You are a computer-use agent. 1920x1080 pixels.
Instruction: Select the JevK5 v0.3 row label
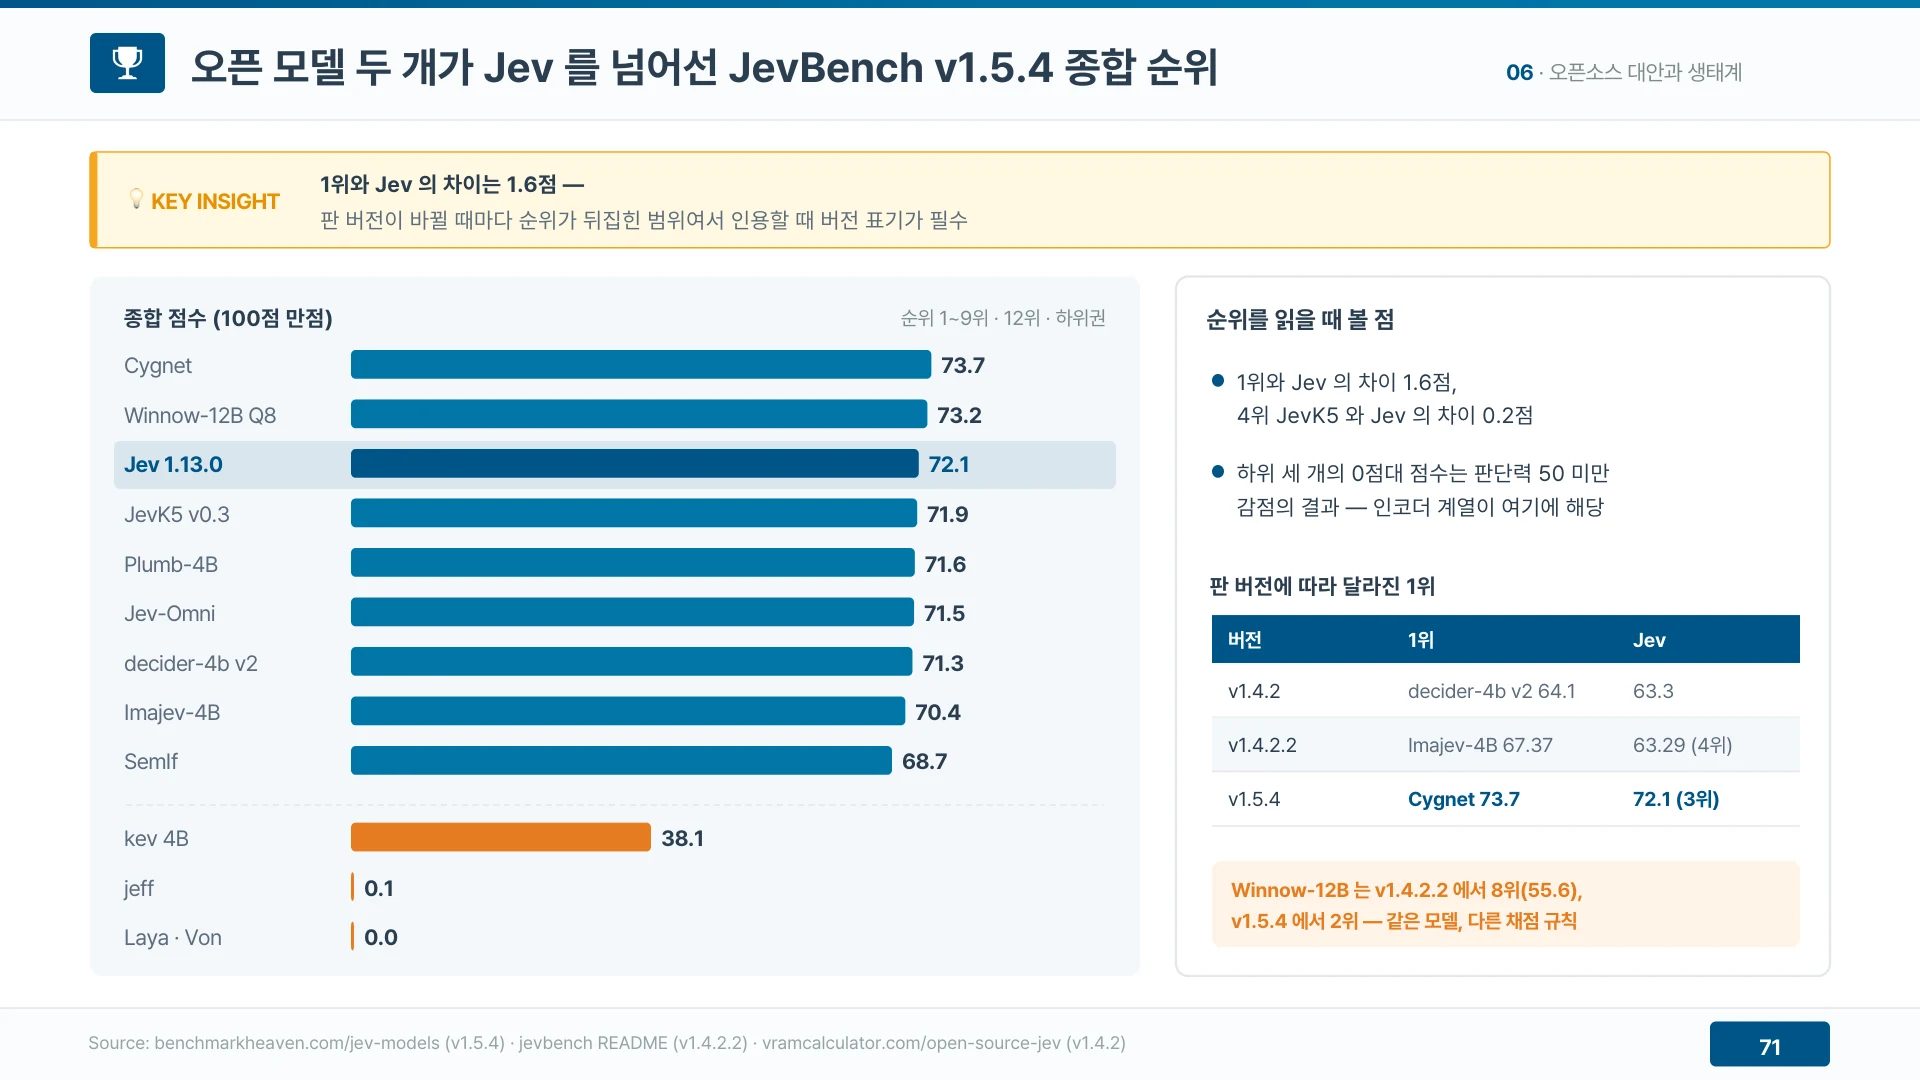point(177,514)
